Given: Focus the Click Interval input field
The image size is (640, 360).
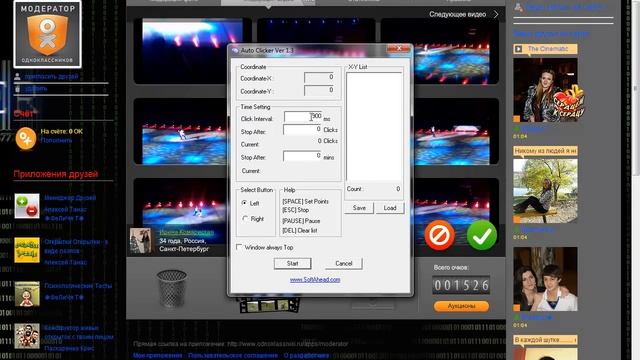Looking at the screenshot, I should tap(303, 118).
